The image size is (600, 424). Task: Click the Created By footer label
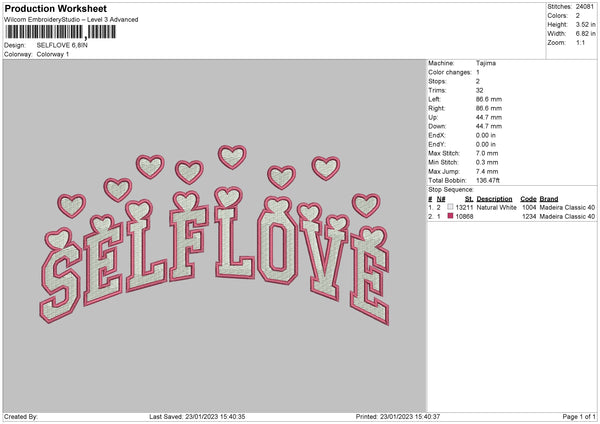pos(21,416)
